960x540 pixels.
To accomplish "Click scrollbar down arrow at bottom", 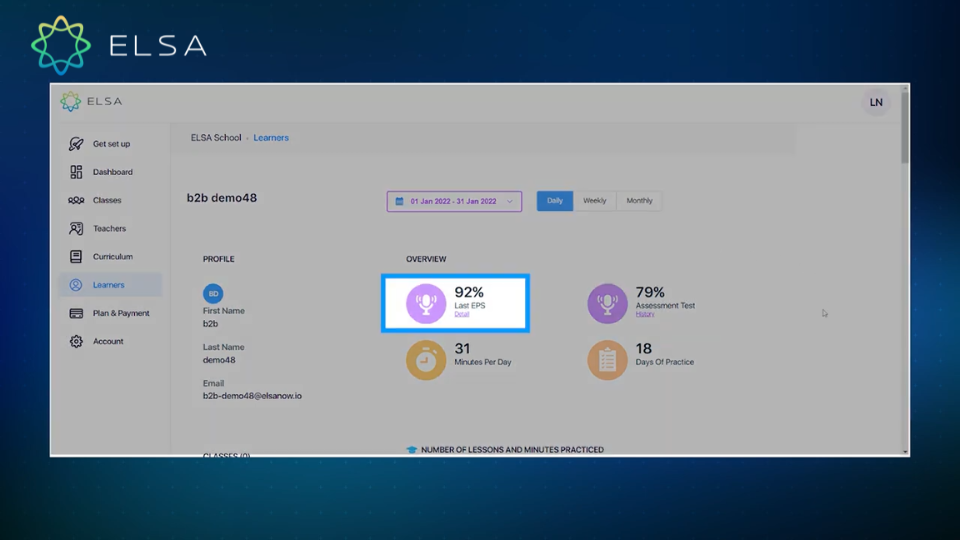I will (905, 452).
